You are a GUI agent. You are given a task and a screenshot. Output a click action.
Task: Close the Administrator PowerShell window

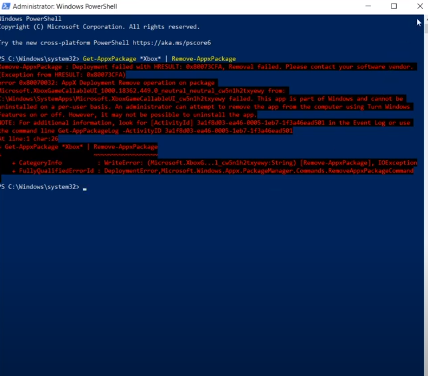point(420,6)
